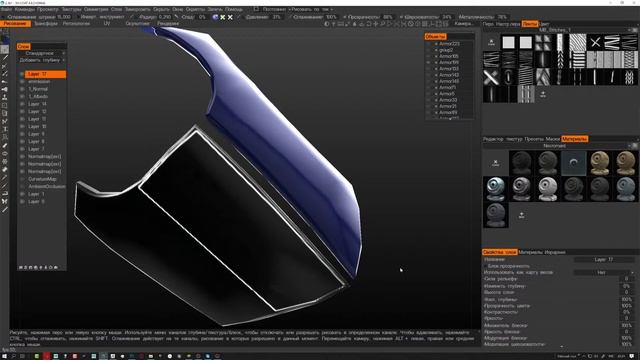The height and width of the screenshot is (360, 640).
Task: Open the Материалы panel tab
Action: tap(575, 139)
